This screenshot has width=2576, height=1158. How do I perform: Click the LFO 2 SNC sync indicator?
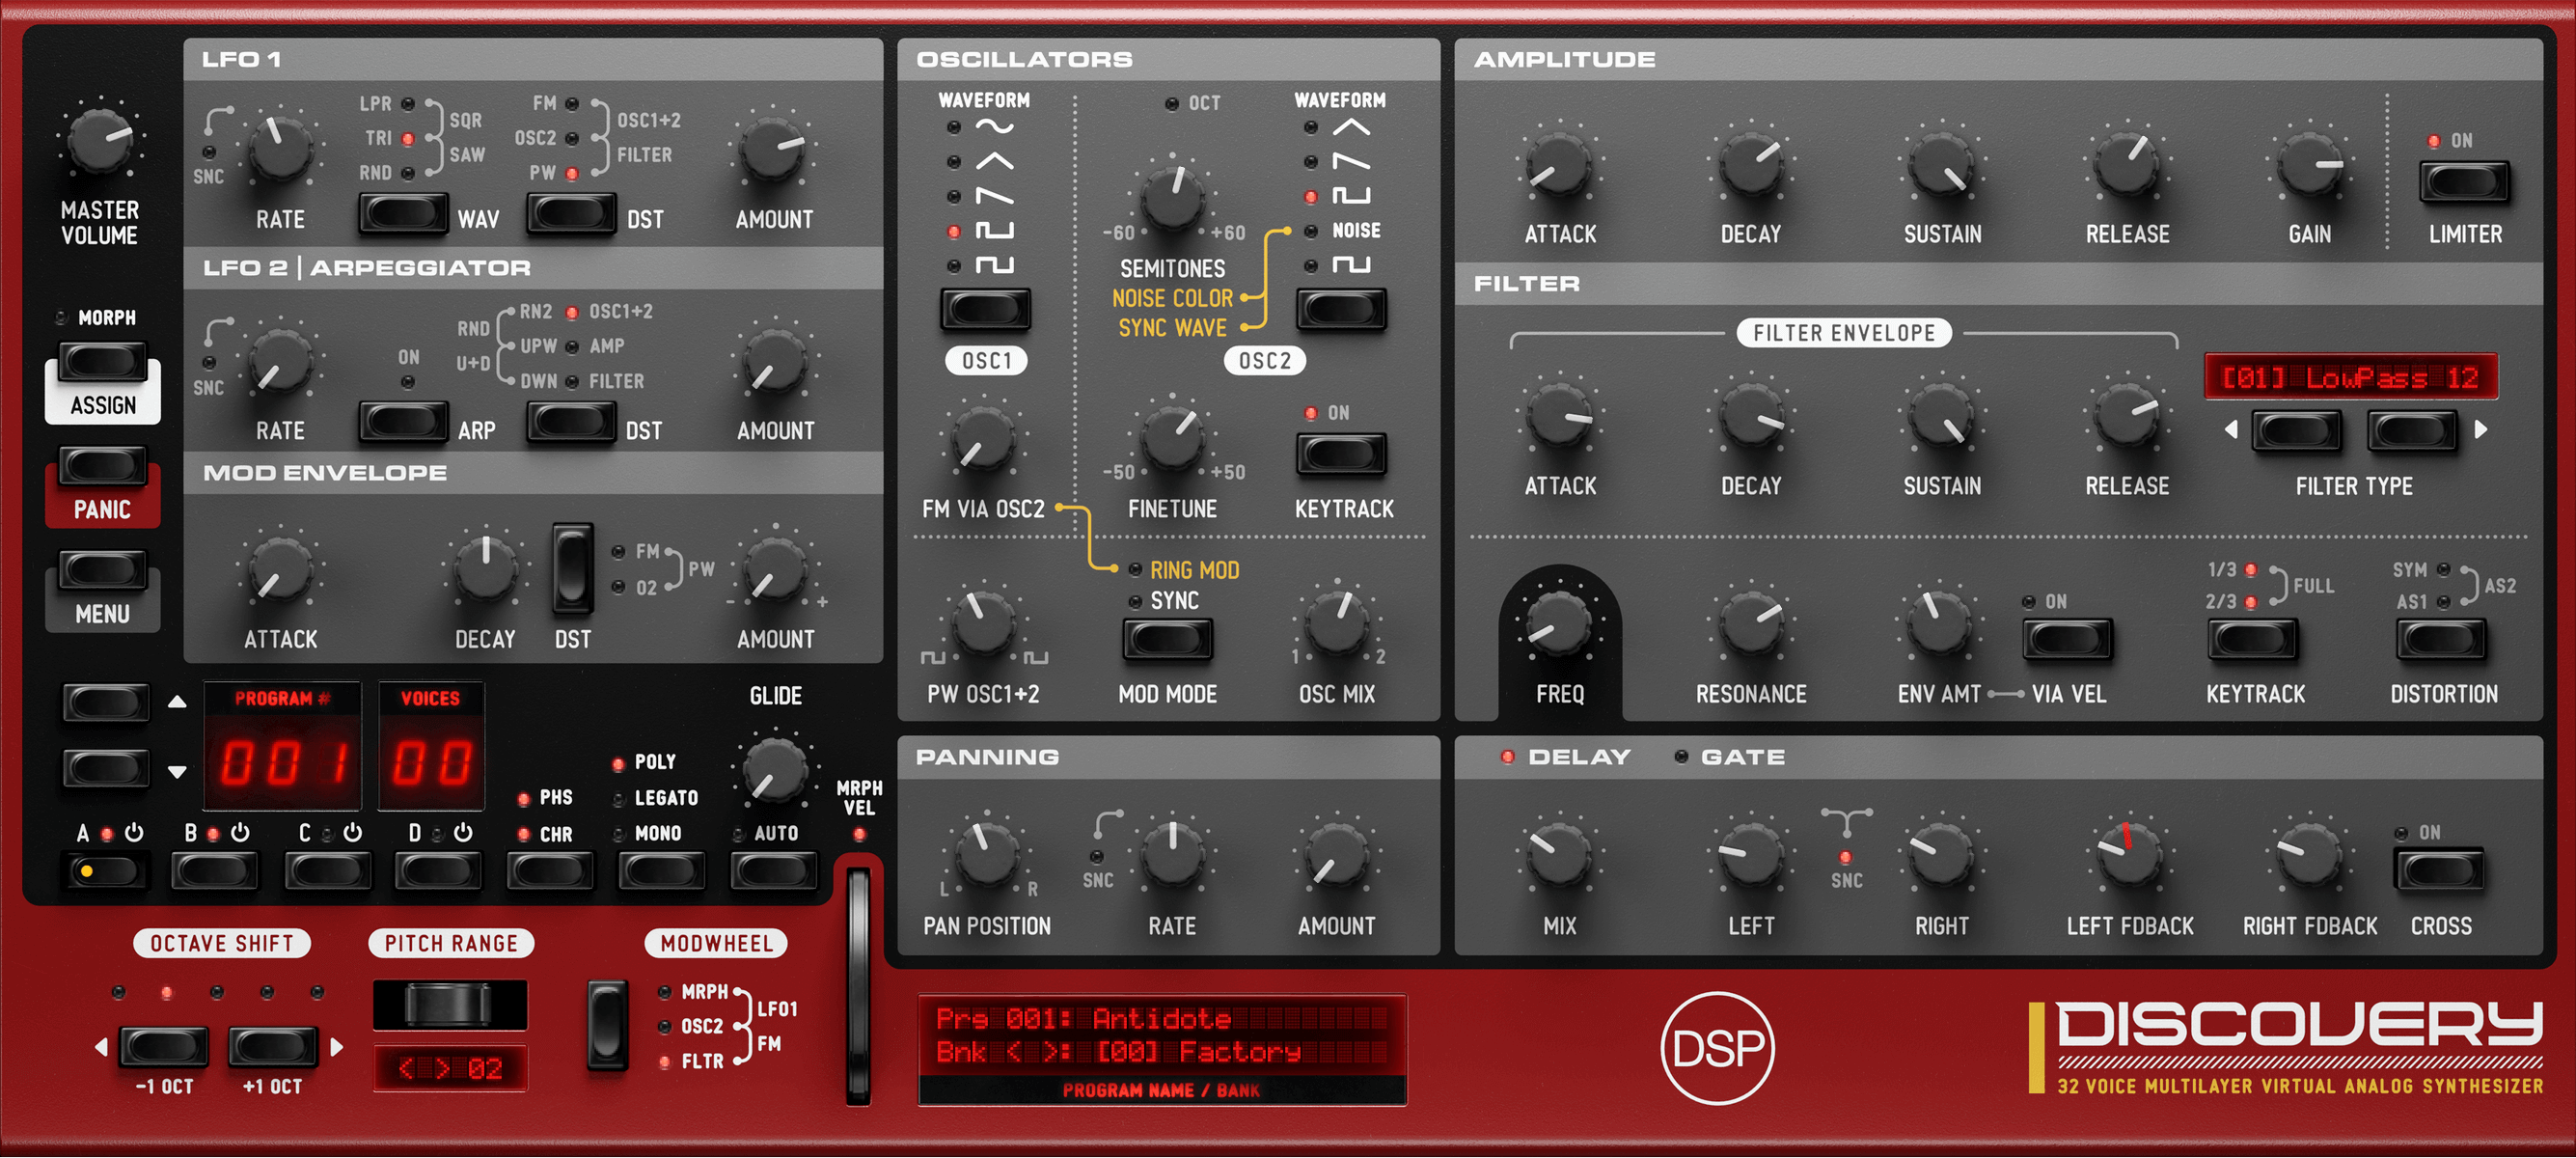(208, 363)
